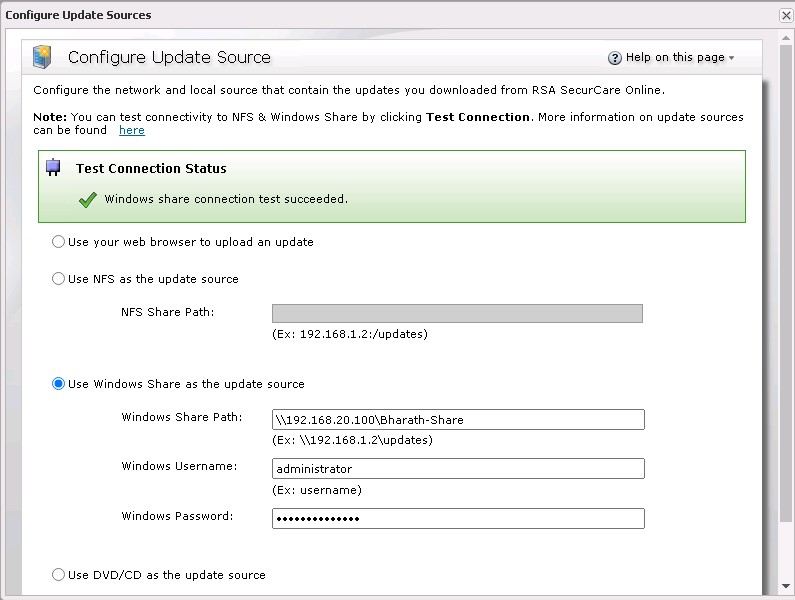Follow the "here" update sources link
The height and width of the screenshot is (600, 795).
(131, 130)
